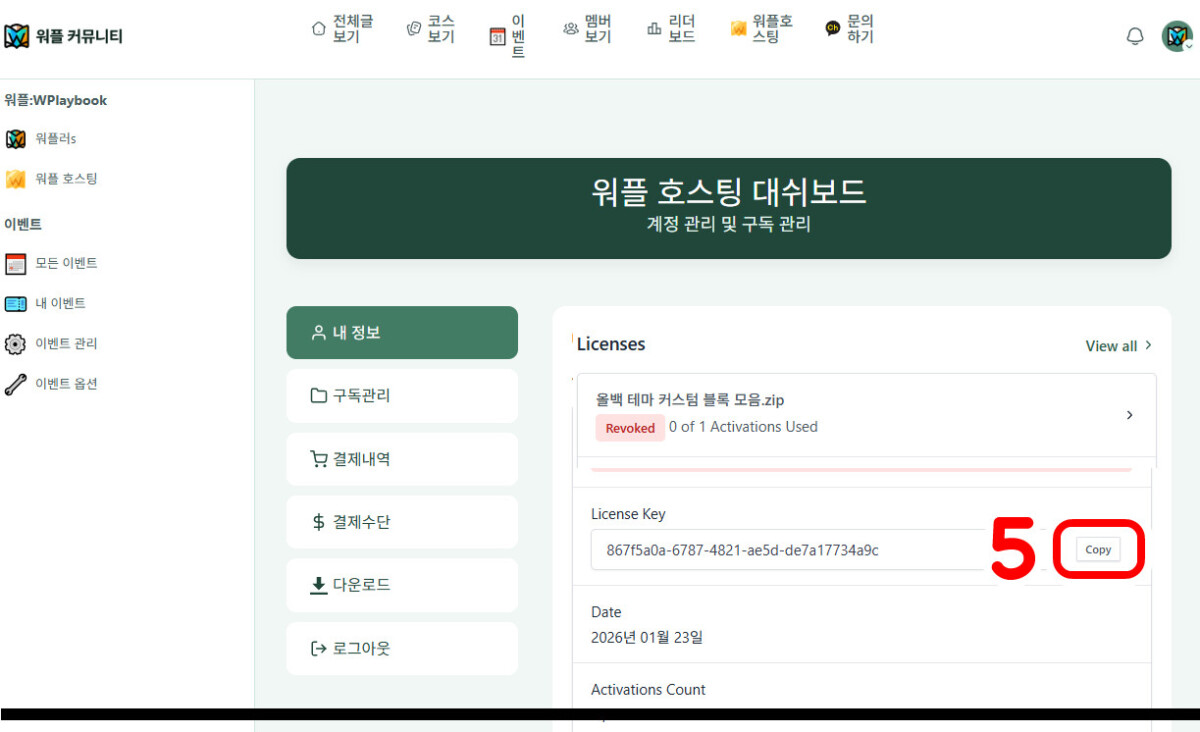Click the 워플 호스팅 crown icon
This screenshot has width=1200, height=732.
15,179
